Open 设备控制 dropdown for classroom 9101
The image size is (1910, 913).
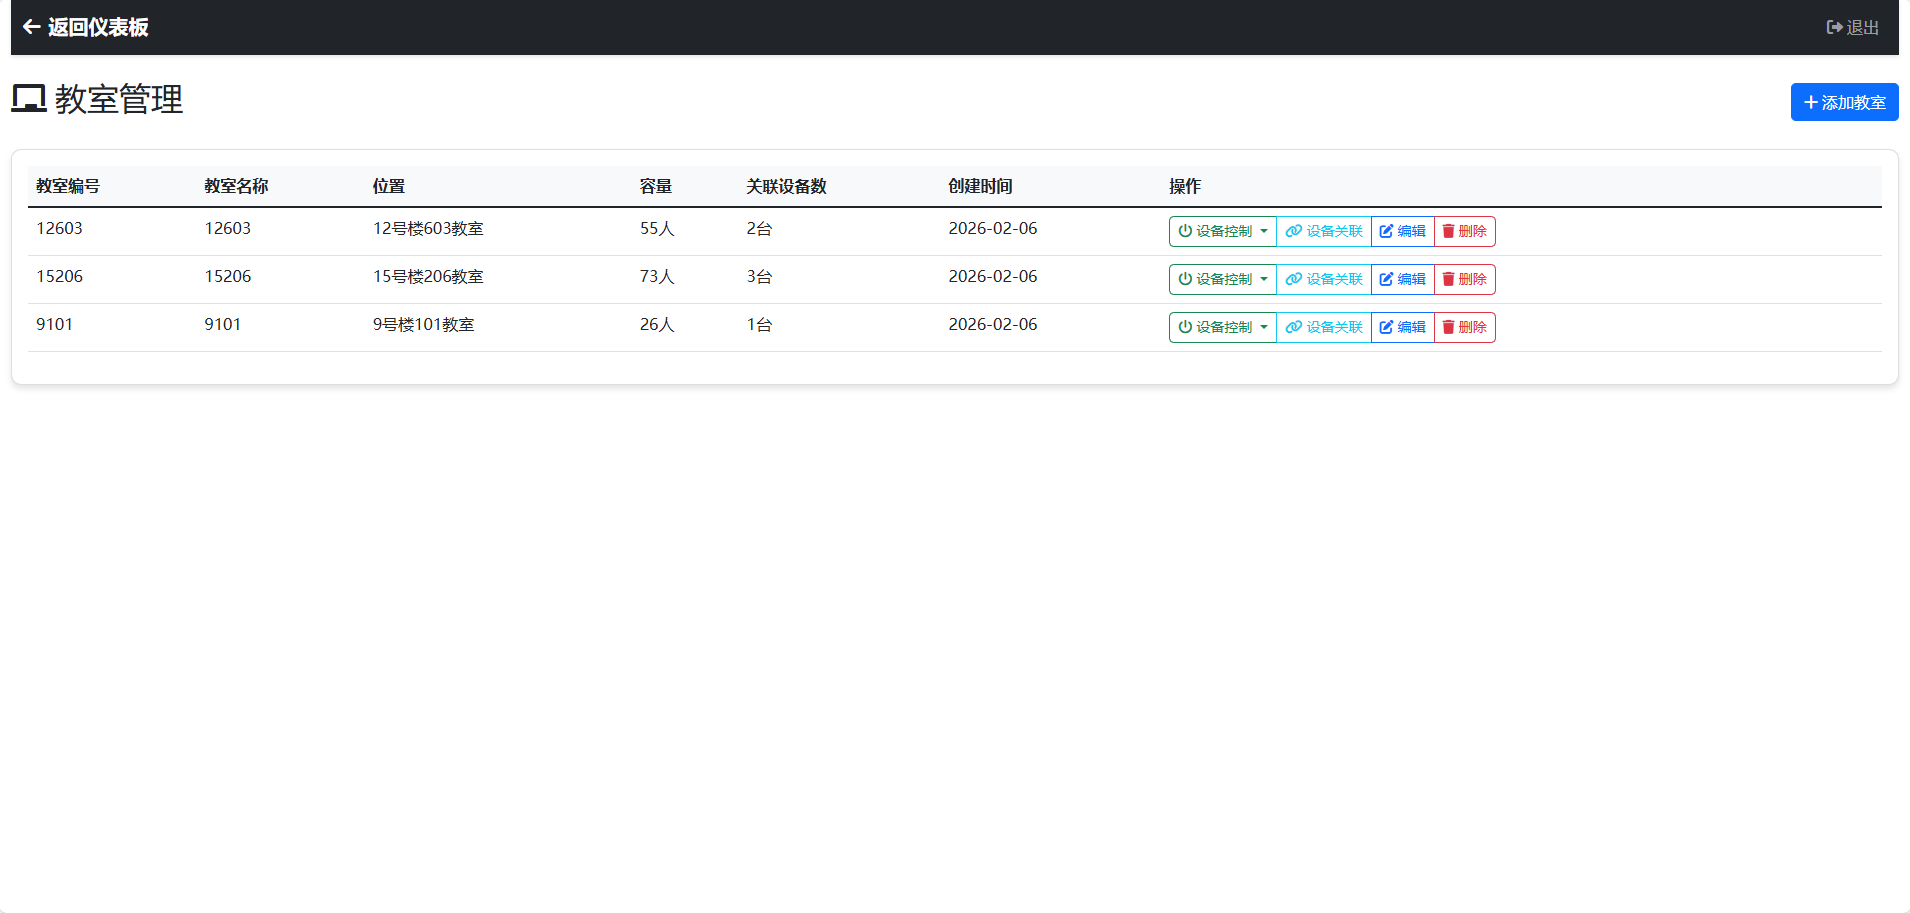coord(1222,327)
